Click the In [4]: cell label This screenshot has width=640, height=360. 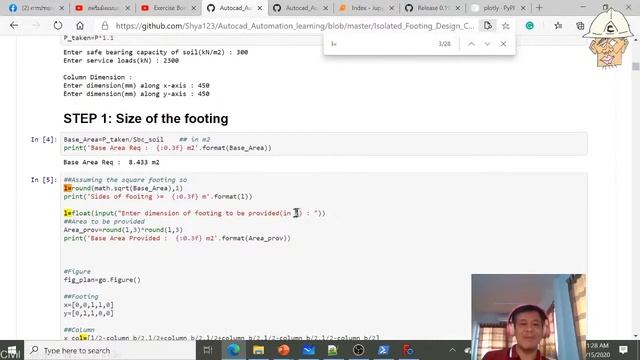[x=43, y=140]
